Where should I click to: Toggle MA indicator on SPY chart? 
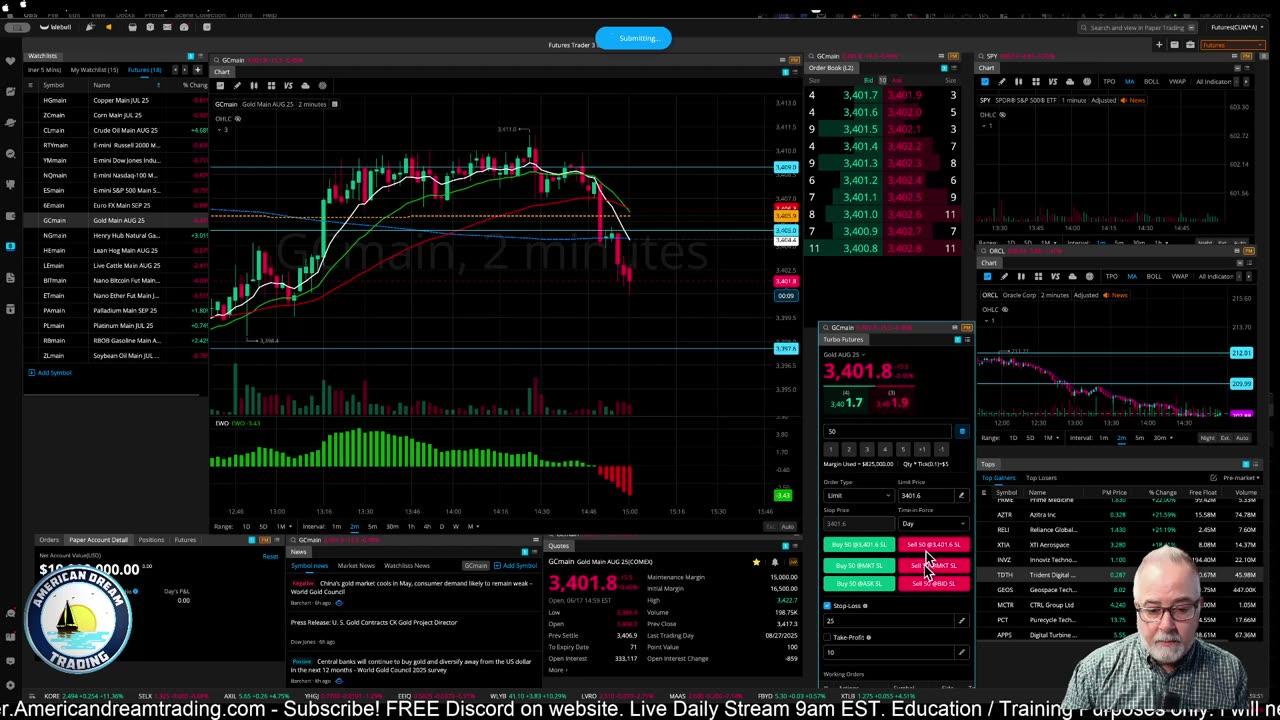click(1131, 81)
